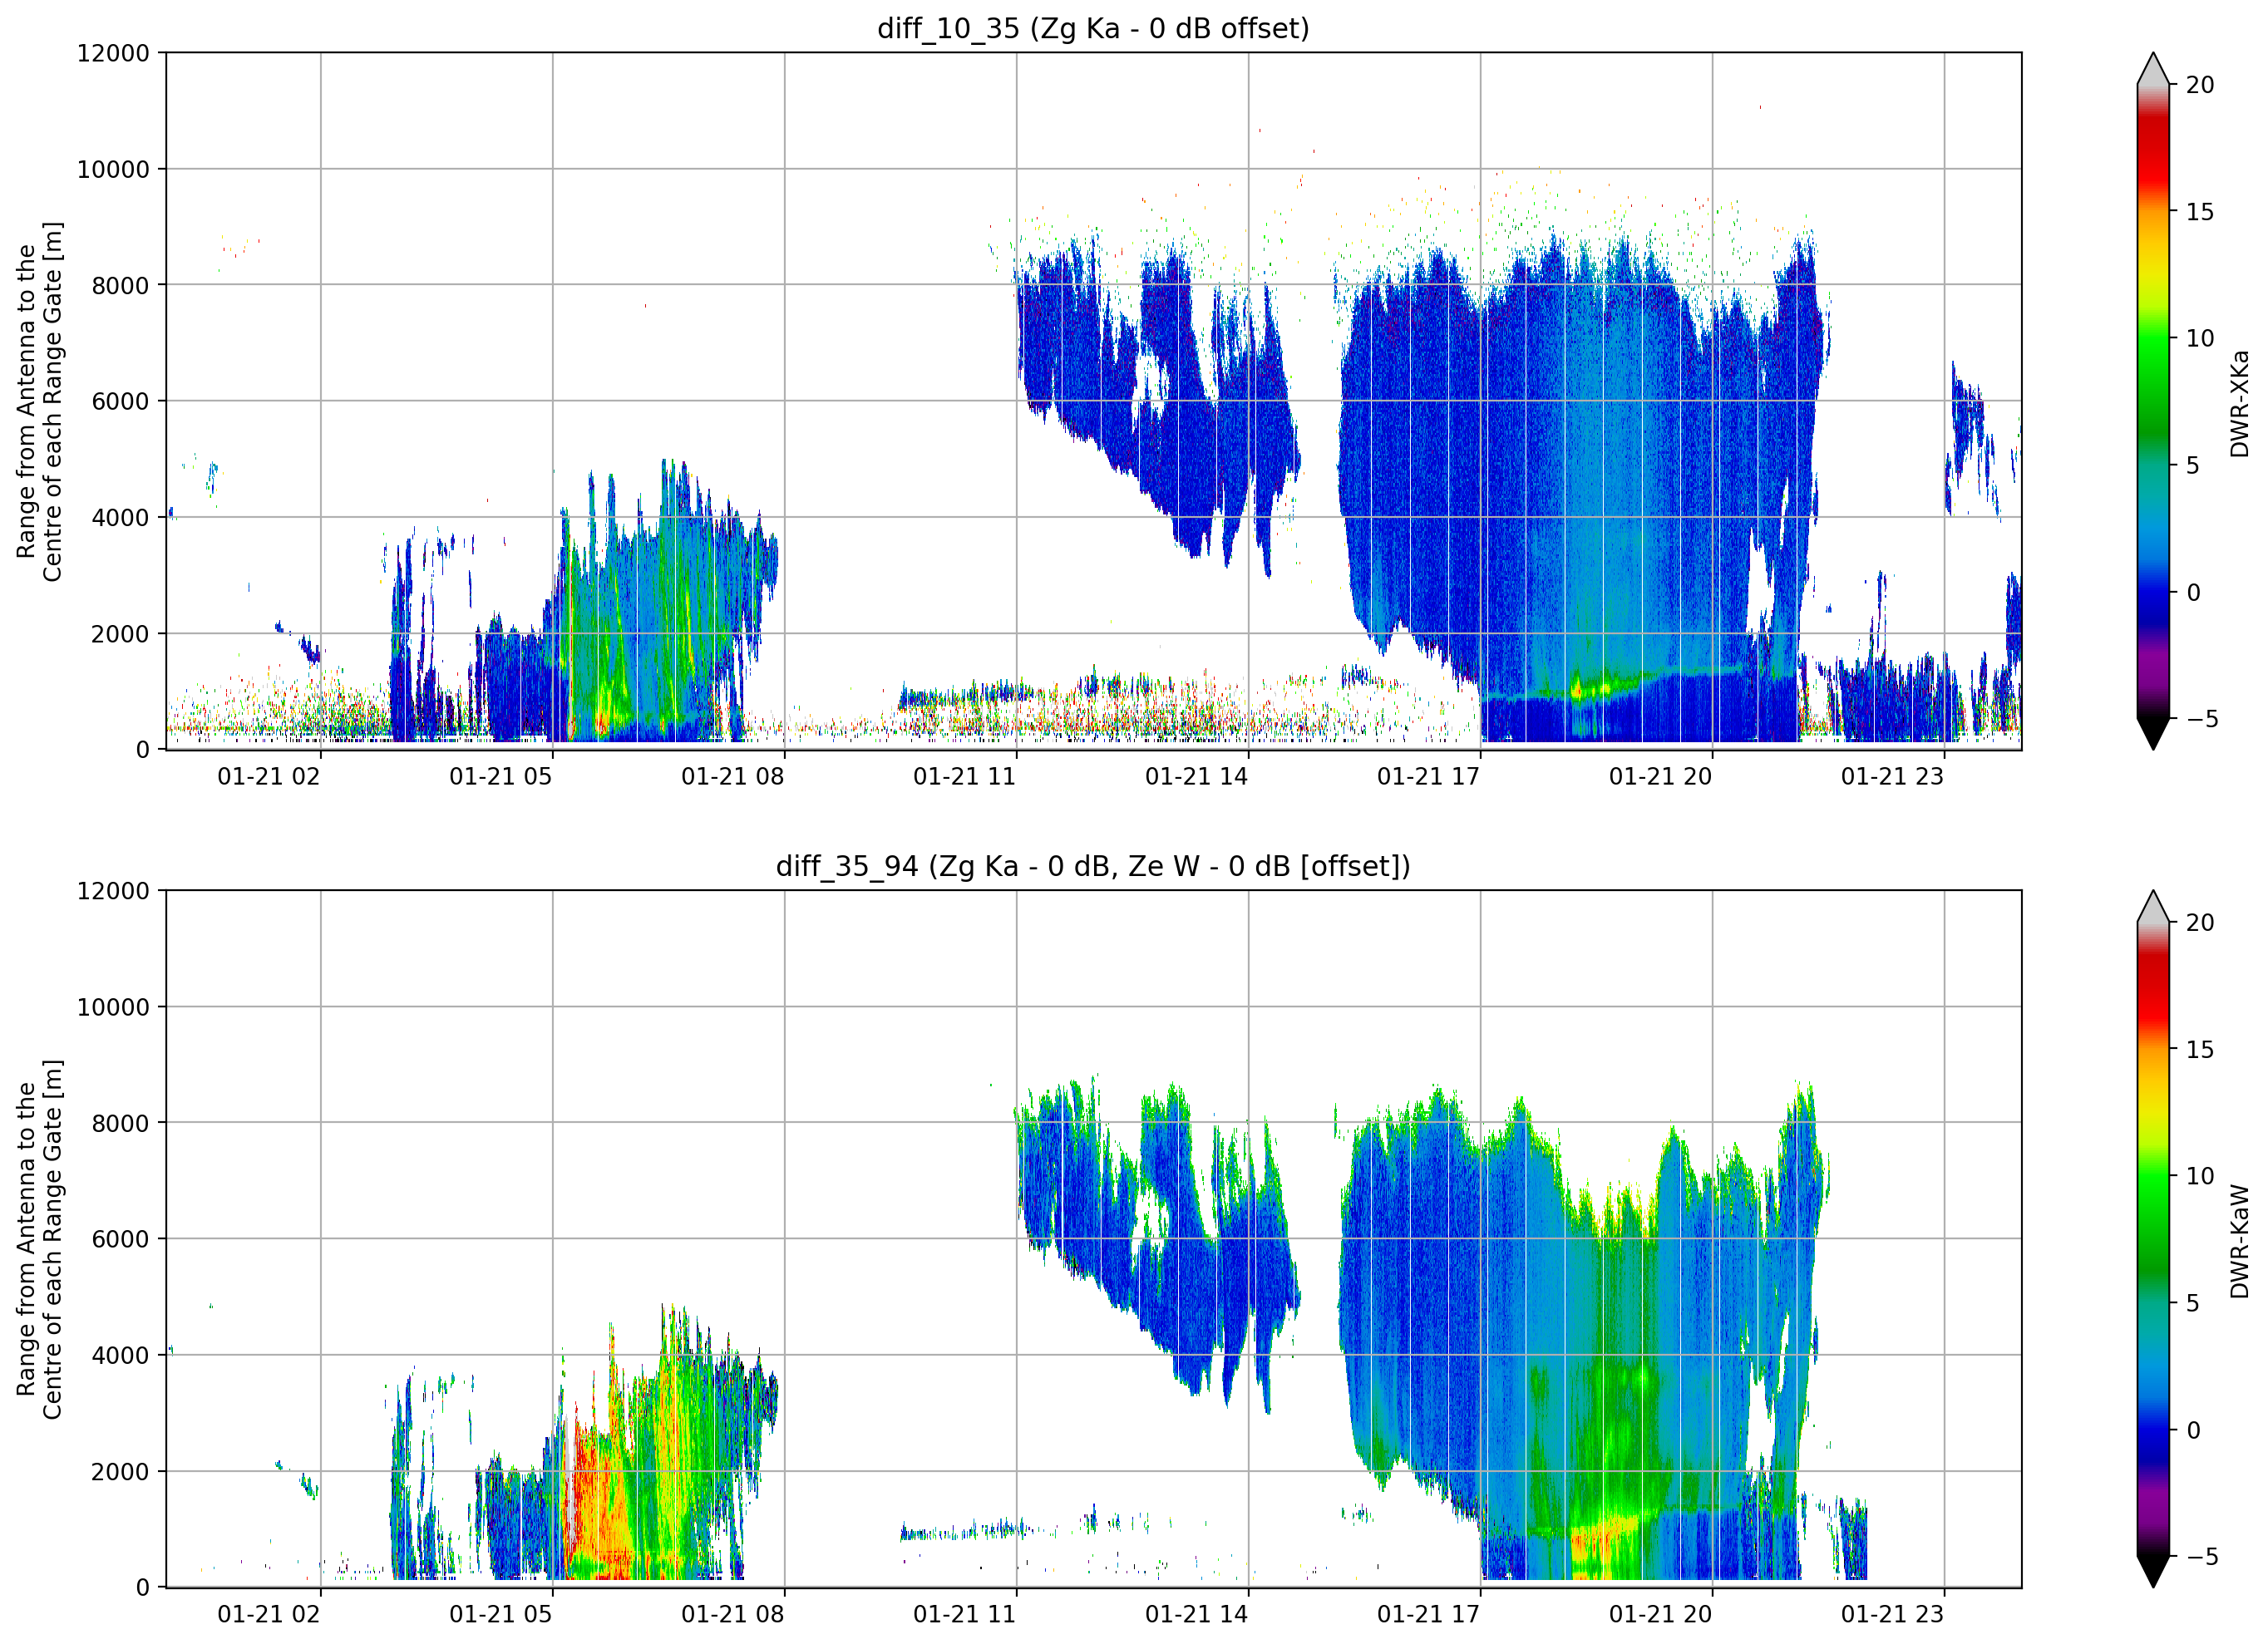Image resolution: width=2268 pixels, height=1644 pixels.
Task: Click y-tick "2000" of the diff_35_94 plot
Action: click(120, 1471)
